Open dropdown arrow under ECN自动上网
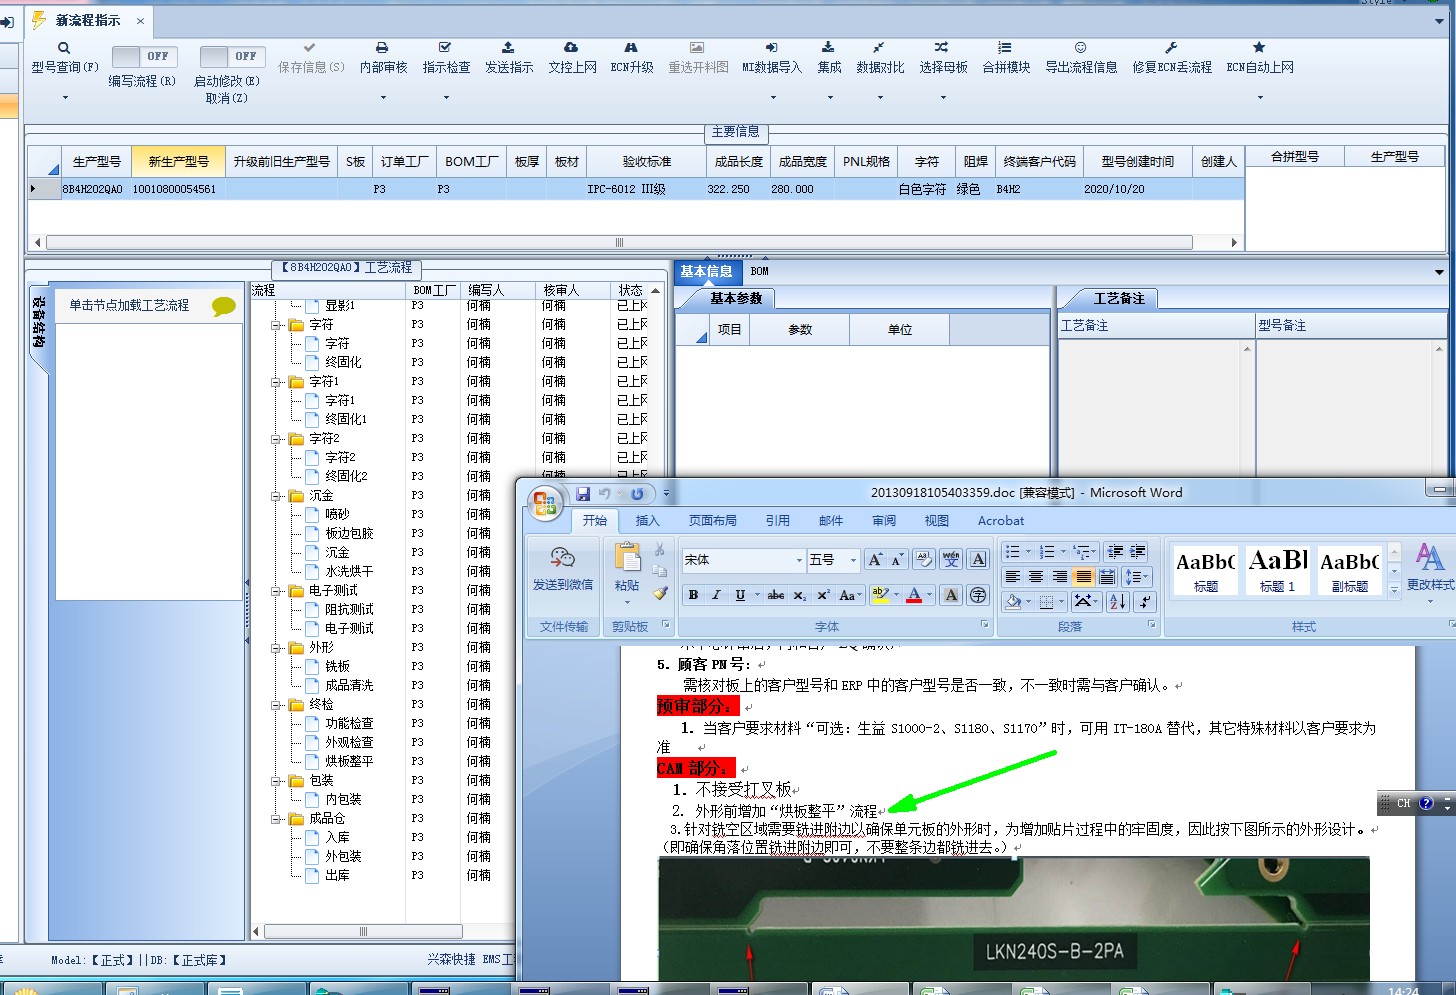The image size is (1456, 995). 1260,97
